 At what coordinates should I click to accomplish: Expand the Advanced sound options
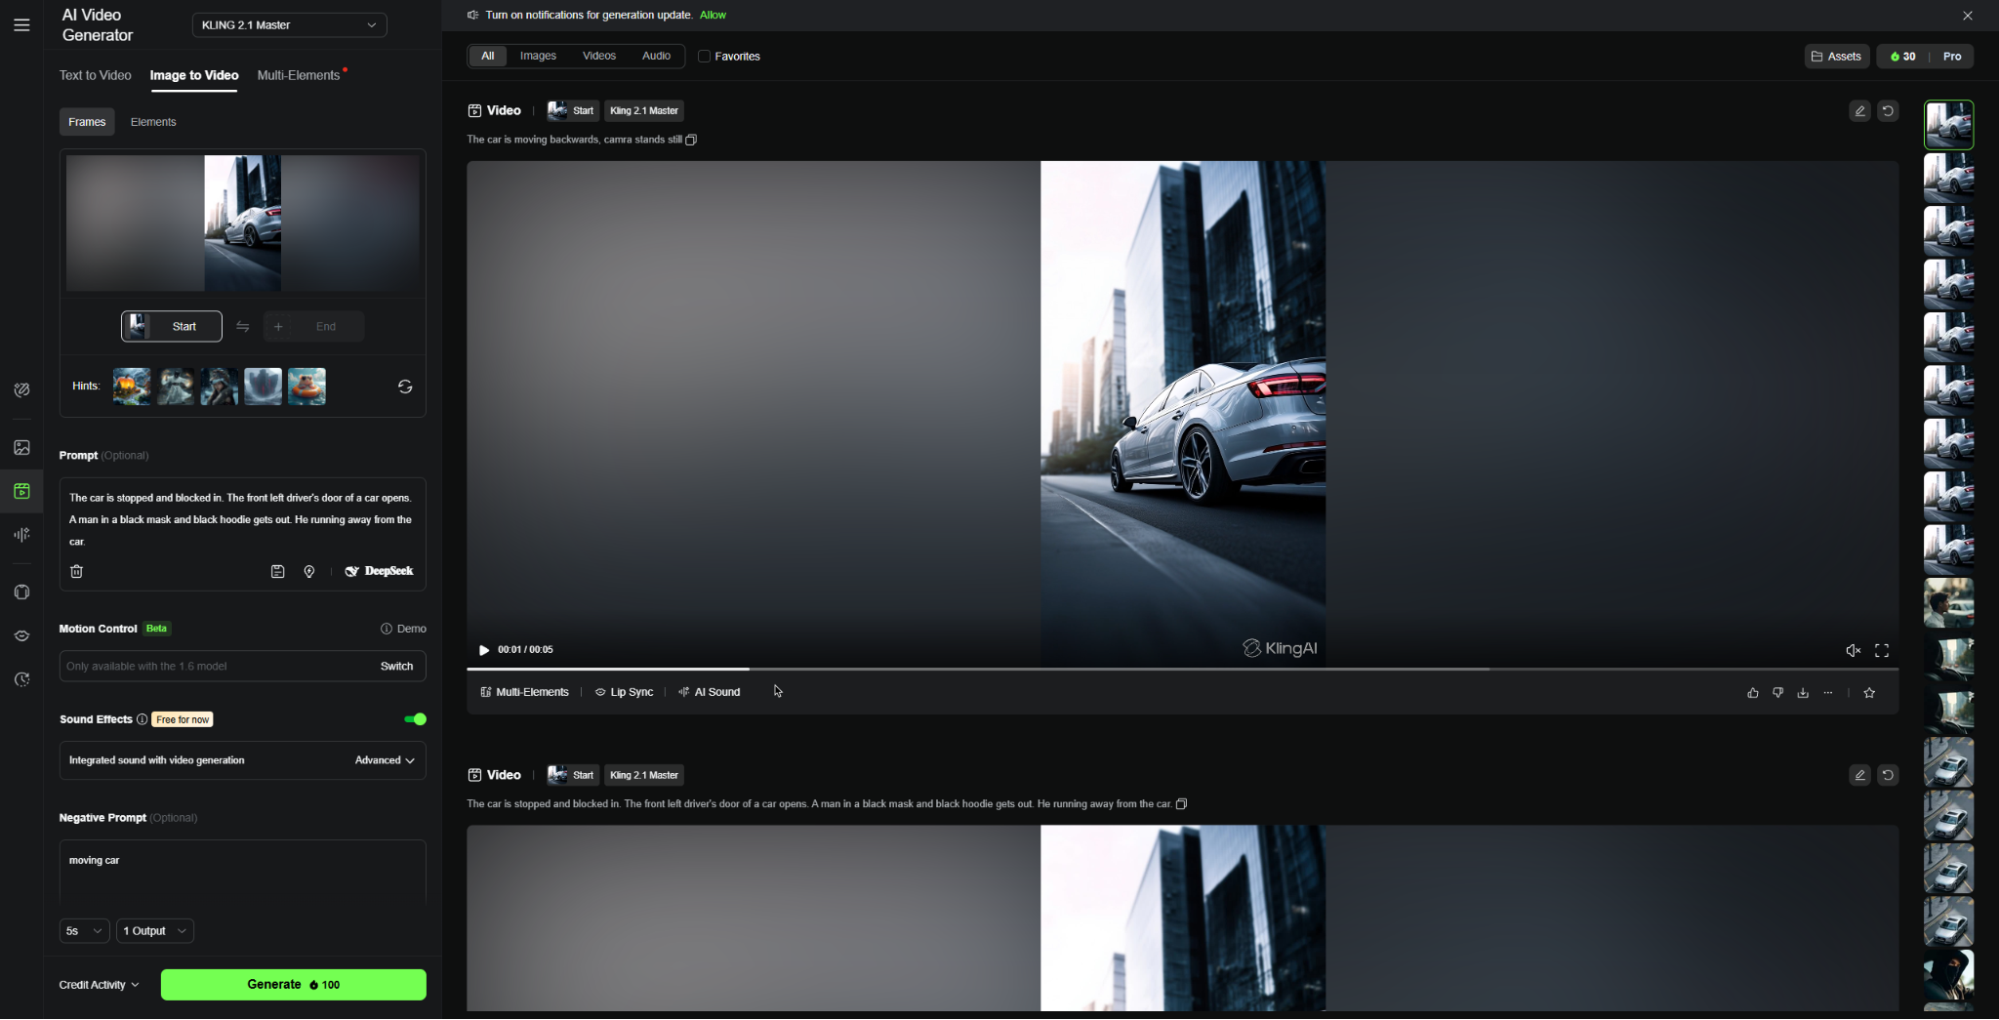[385, 761]
